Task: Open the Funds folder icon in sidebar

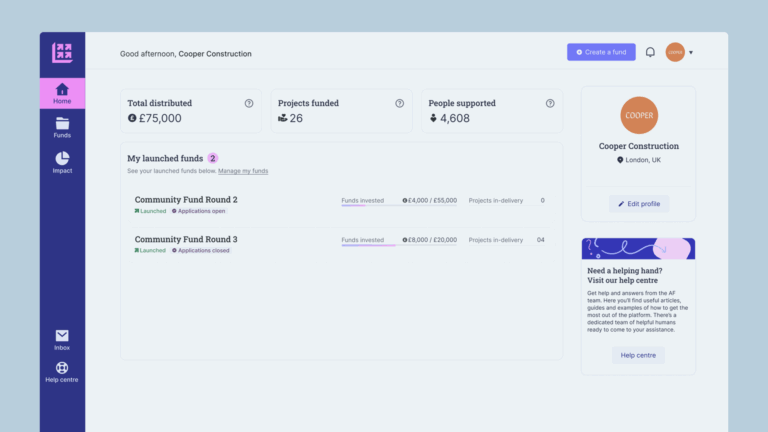Action: 62,123
